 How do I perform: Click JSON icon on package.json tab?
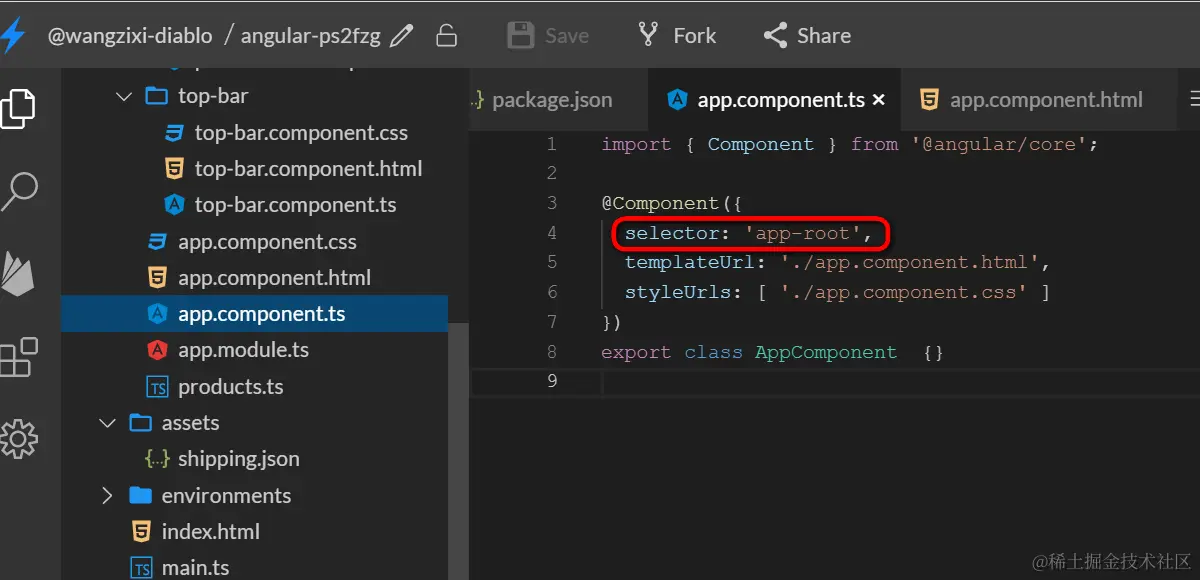pyautogui.click(x=477, y=100)
